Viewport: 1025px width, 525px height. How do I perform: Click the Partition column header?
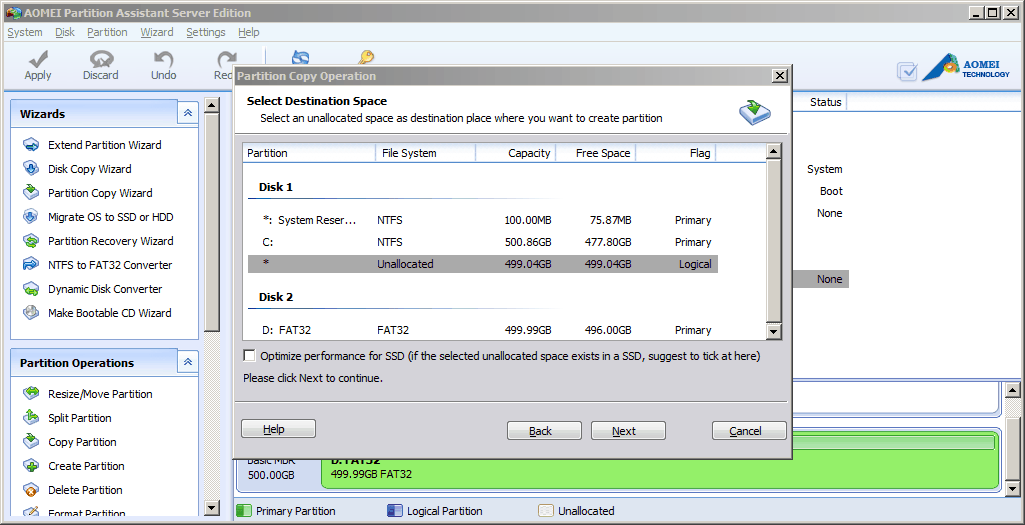tap(309, 153)
